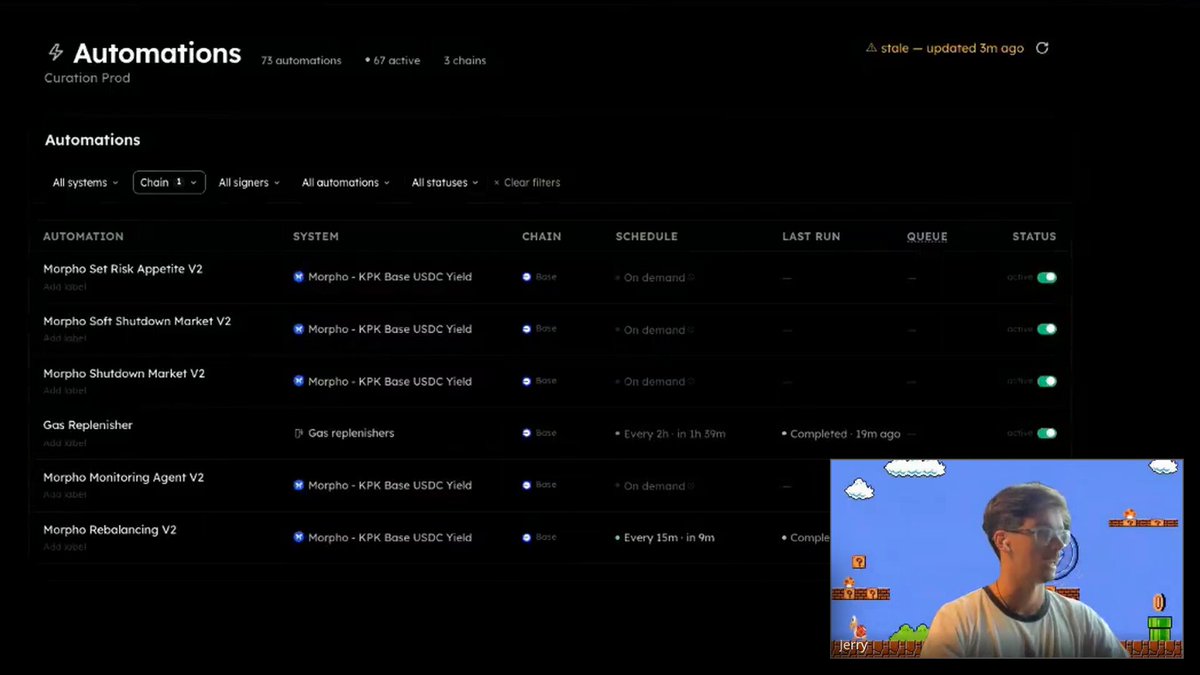This screenshot has height=675, width=1200.
Task: Click the Base chain icon in the Morpho Set Risk Appetite V2 row
Action: point(527,277)
